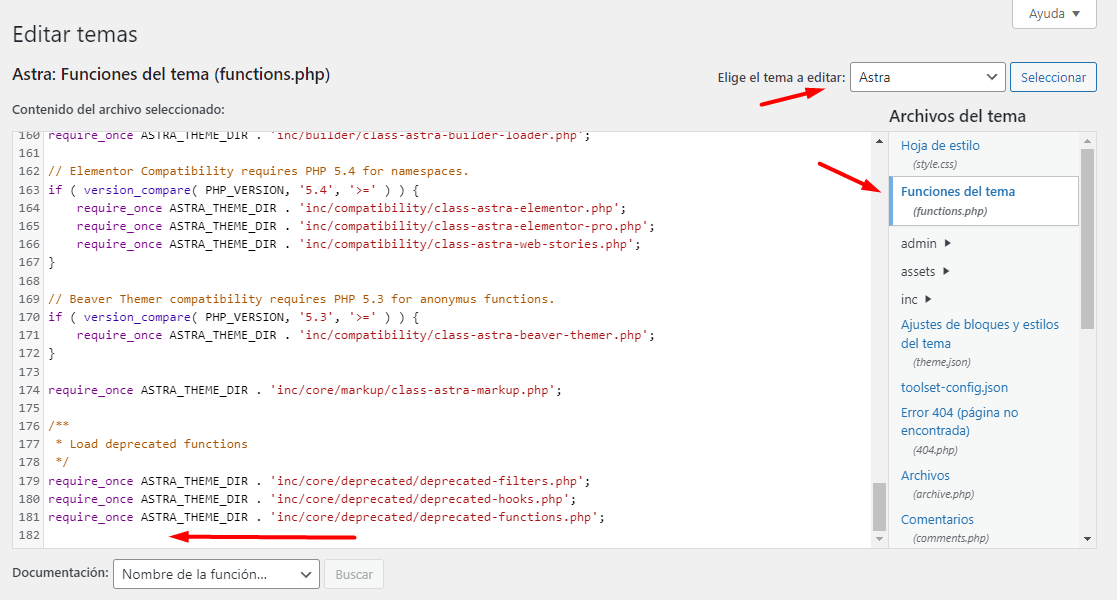The image size is (1117, 600).
Task: Click code editor vertical scrollbar thumb
Action: tap(879, 507)
